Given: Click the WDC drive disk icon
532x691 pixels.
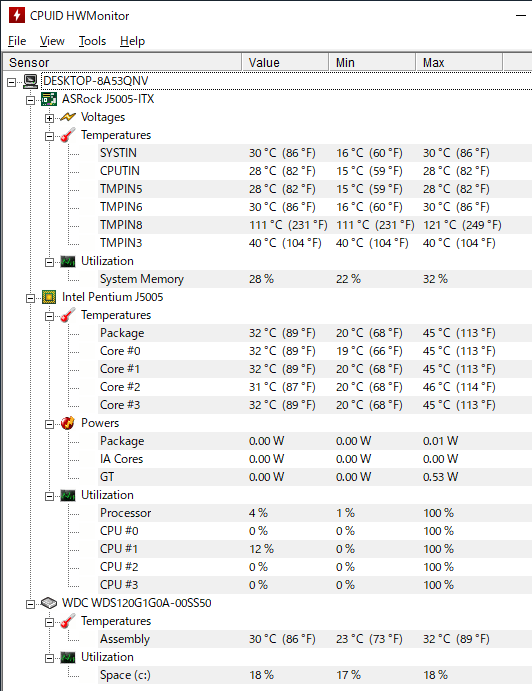Looking at the screenshot, I should [49, 603].
